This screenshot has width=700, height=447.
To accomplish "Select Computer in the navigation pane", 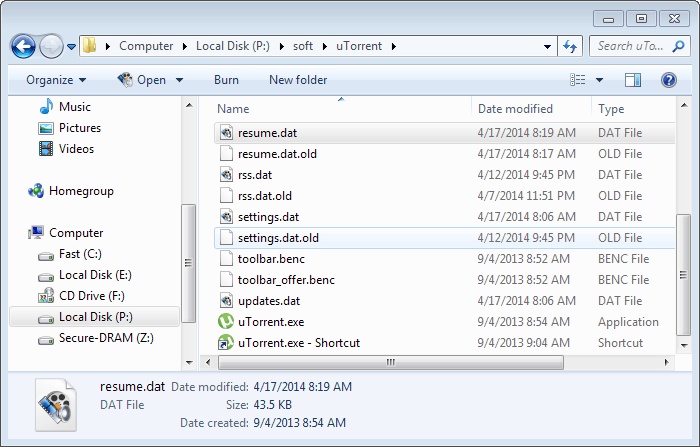I will tap(76, 233).
